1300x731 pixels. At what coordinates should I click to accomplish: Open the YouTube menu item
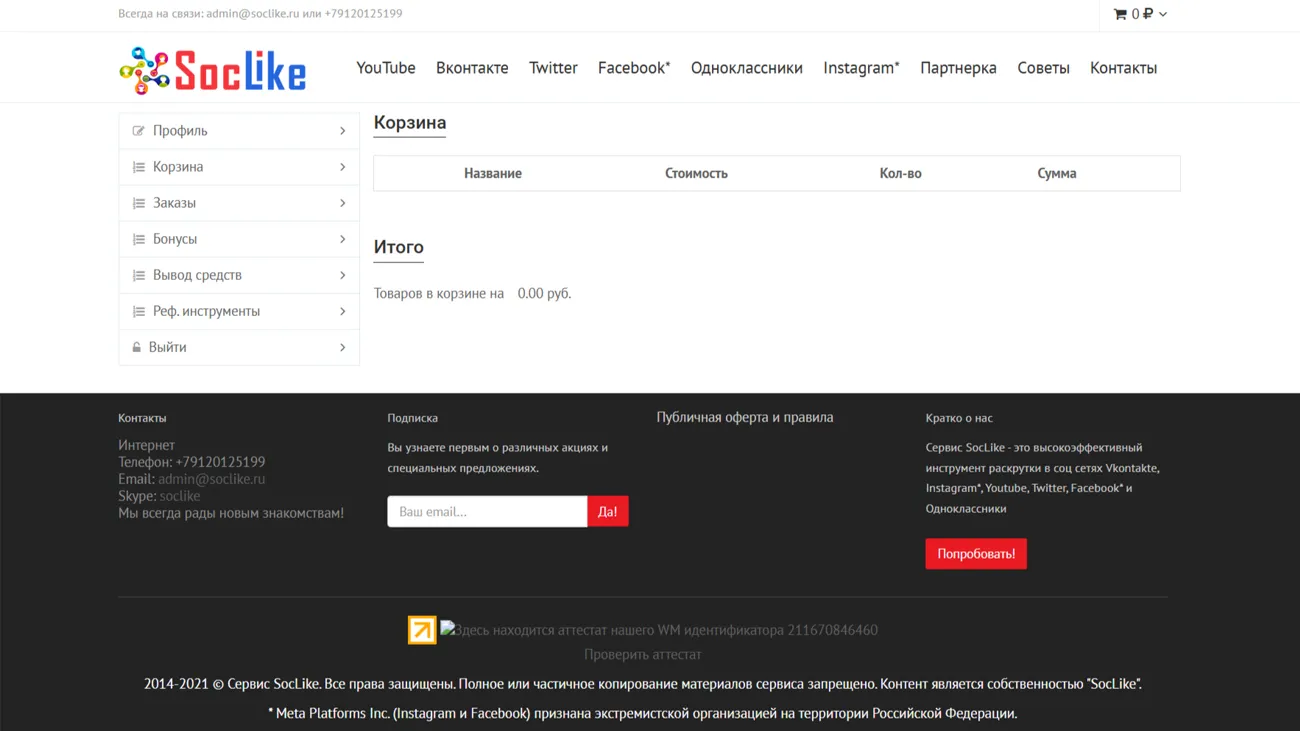click(385, 68)
